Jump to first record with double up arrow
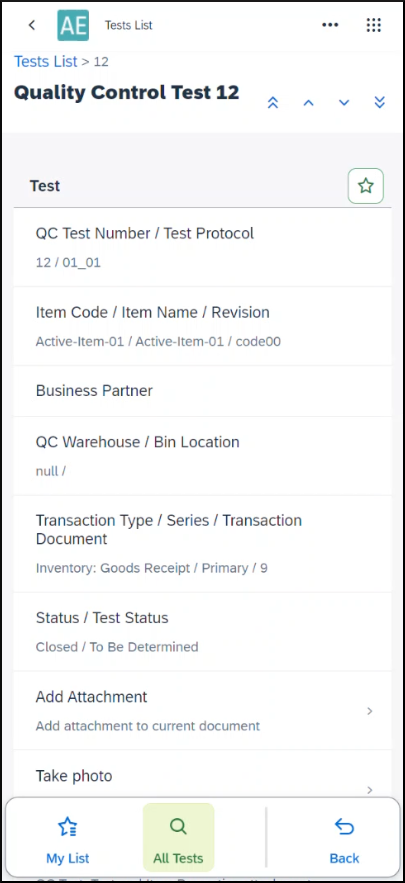405x883 pixels. (x=273, y=102)
